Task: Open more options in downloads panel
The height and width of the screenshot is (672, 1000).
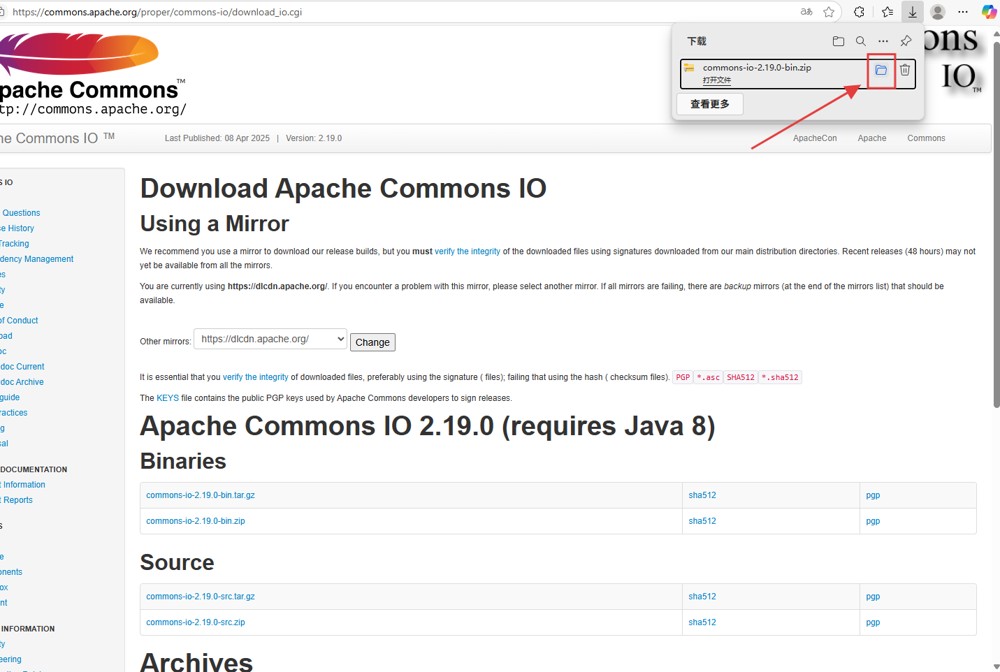Action: [883, 41]
